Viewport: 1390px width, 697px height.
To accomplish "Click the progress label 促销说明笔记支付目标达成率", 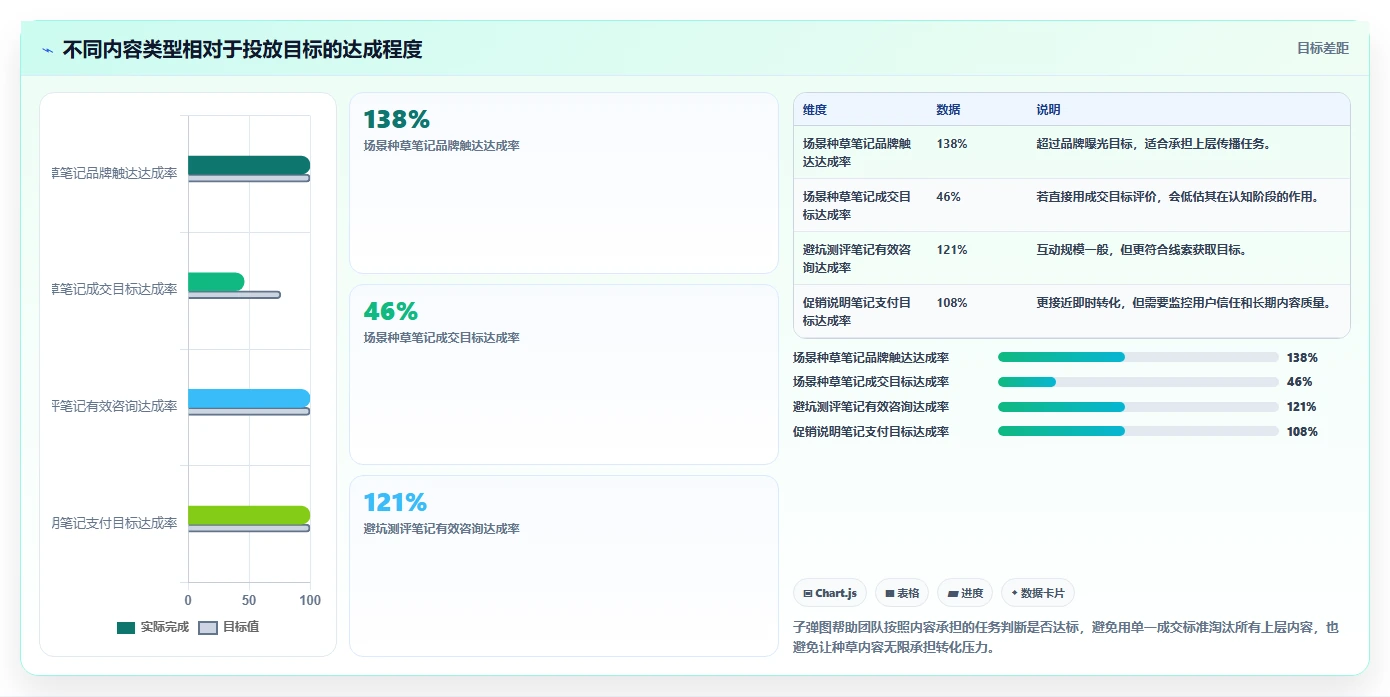I will (871, 431).
